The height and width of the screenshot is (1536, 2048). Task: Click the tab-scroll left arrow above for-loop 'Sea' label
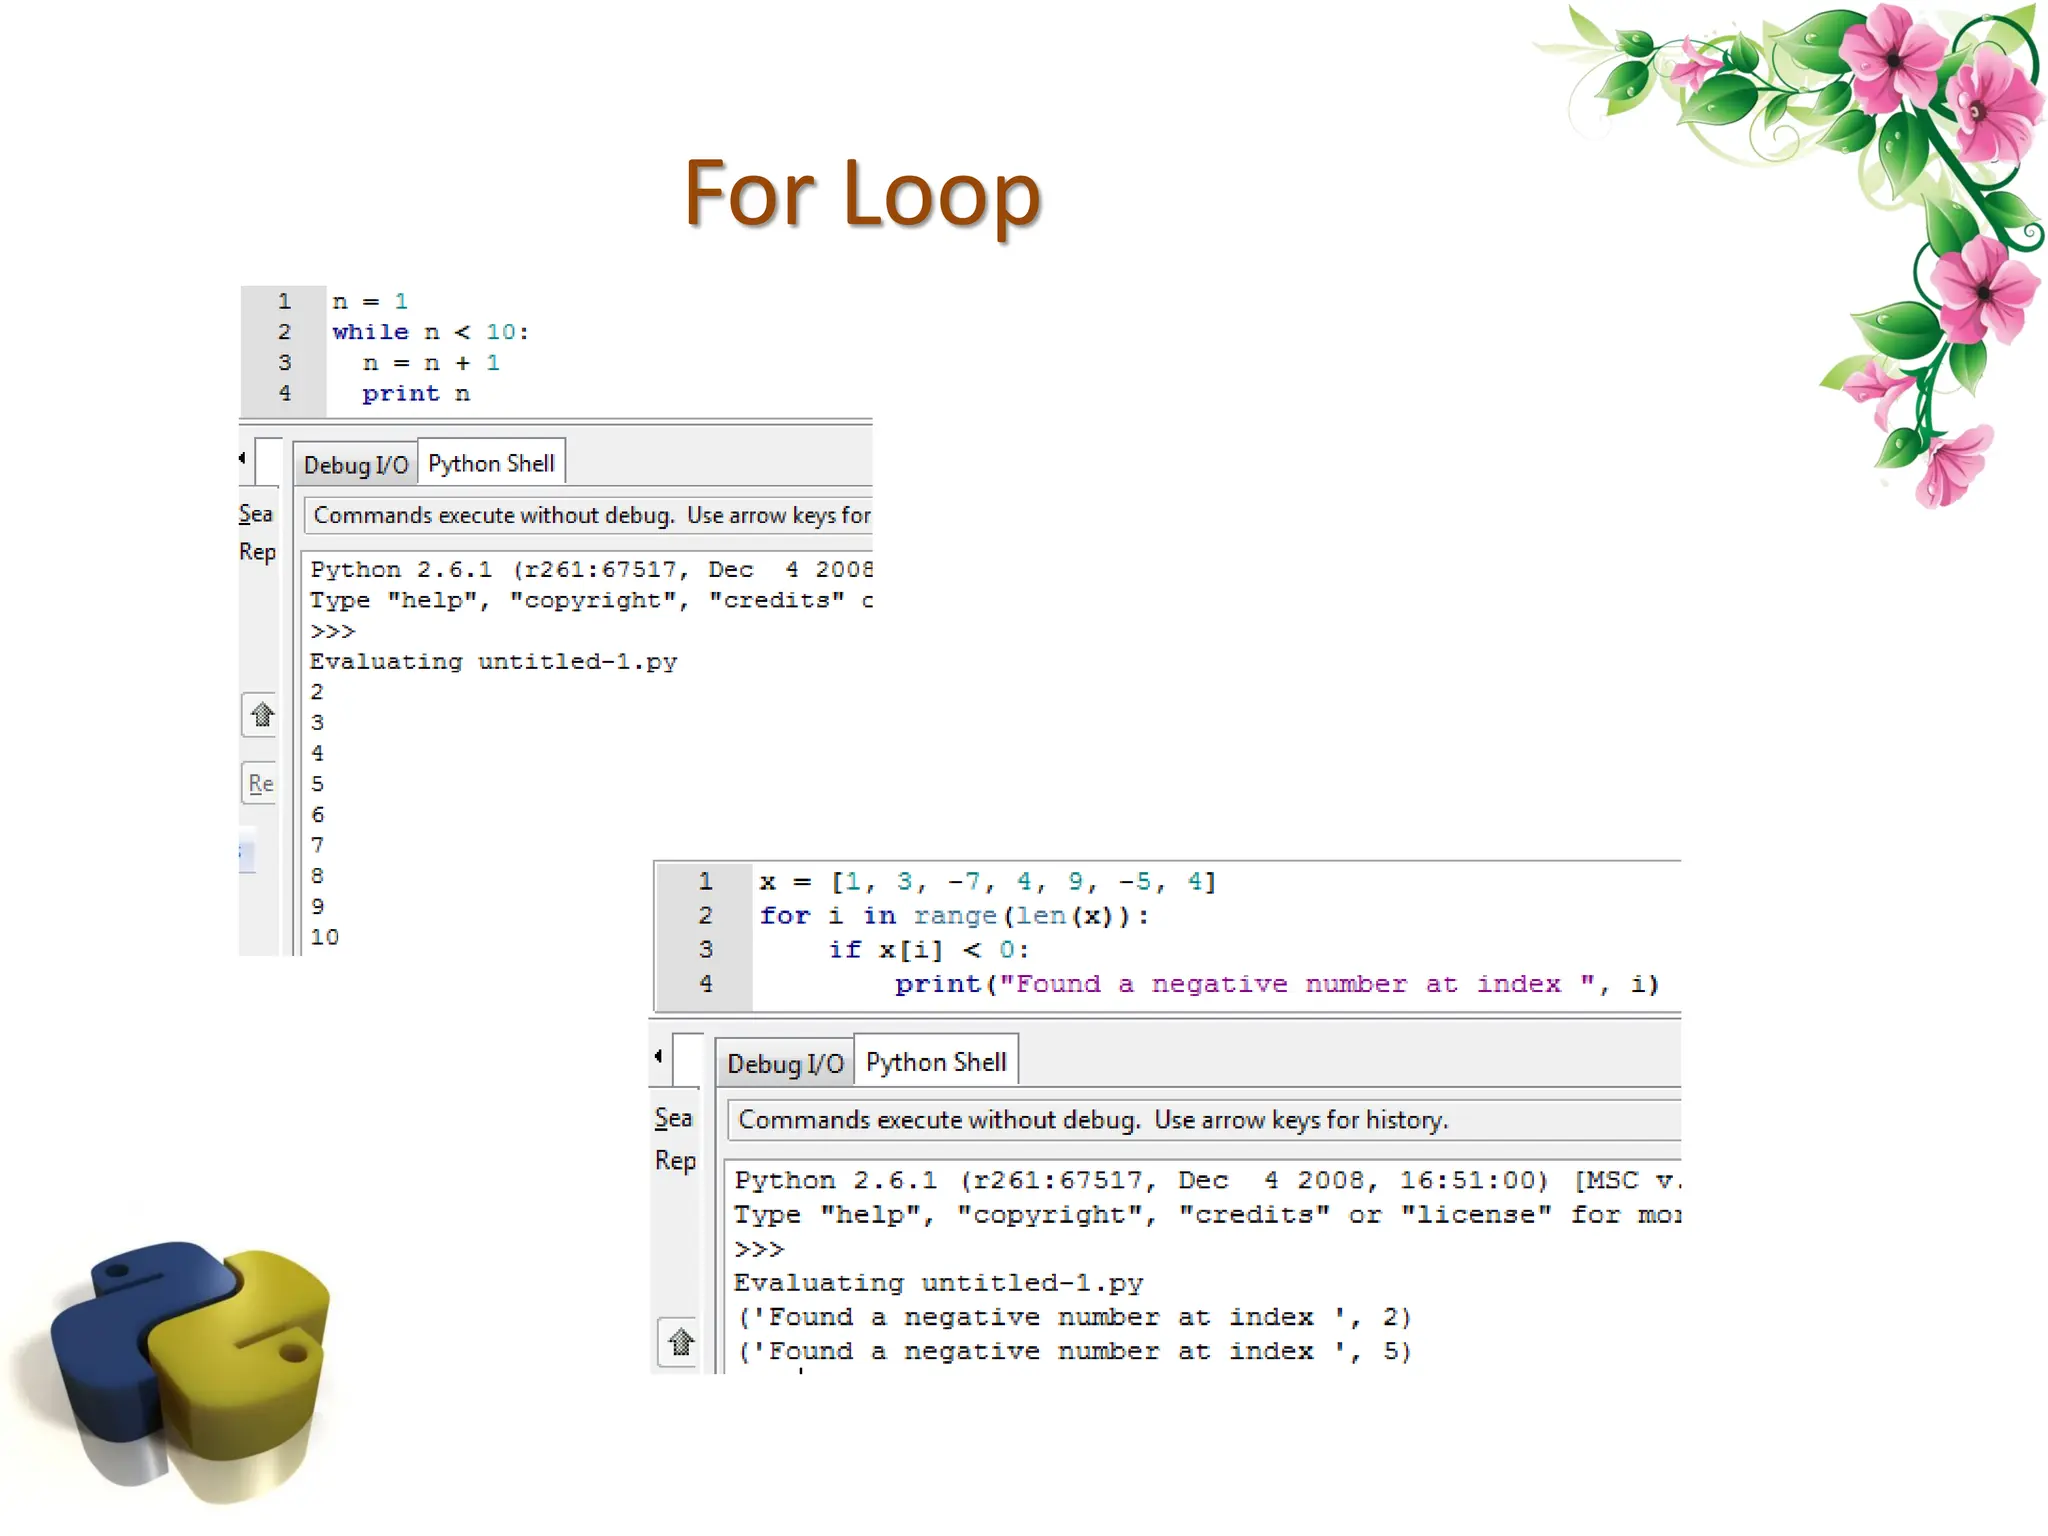(658, 1056)
